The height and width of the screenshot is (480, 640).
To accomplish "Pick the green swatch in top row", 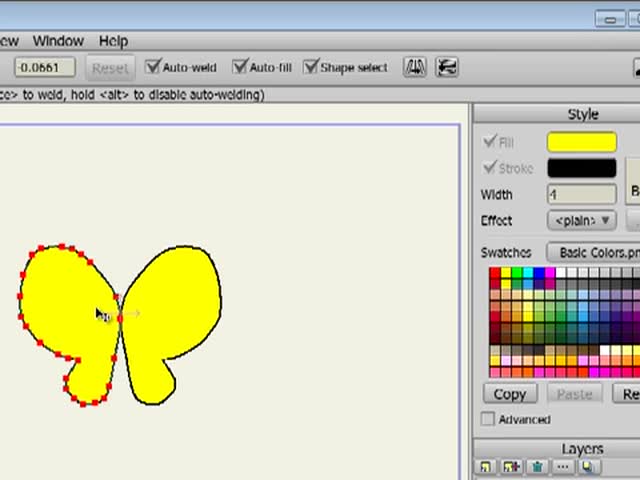I will [x=517, y=273].
